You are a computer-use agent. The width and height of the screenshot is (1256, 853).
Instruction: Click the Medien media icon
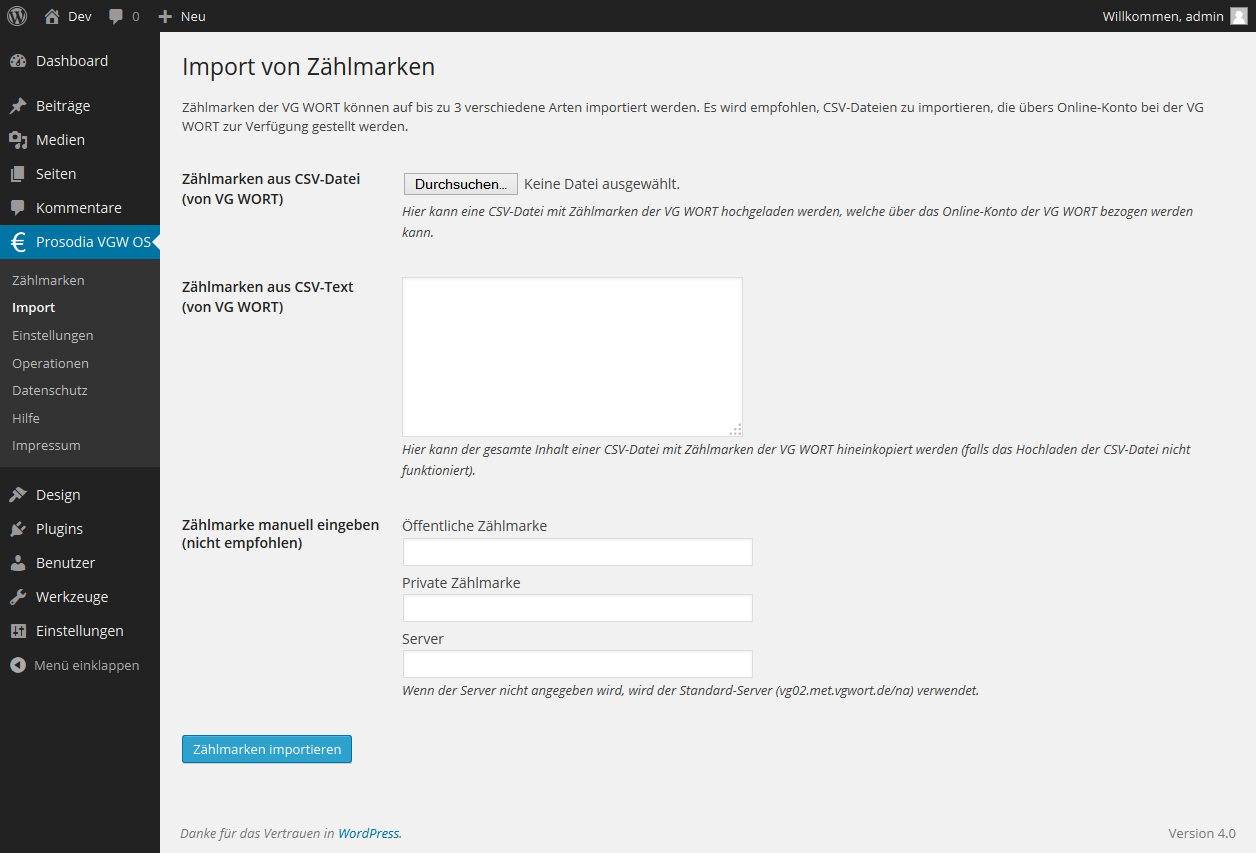point(18,140)
